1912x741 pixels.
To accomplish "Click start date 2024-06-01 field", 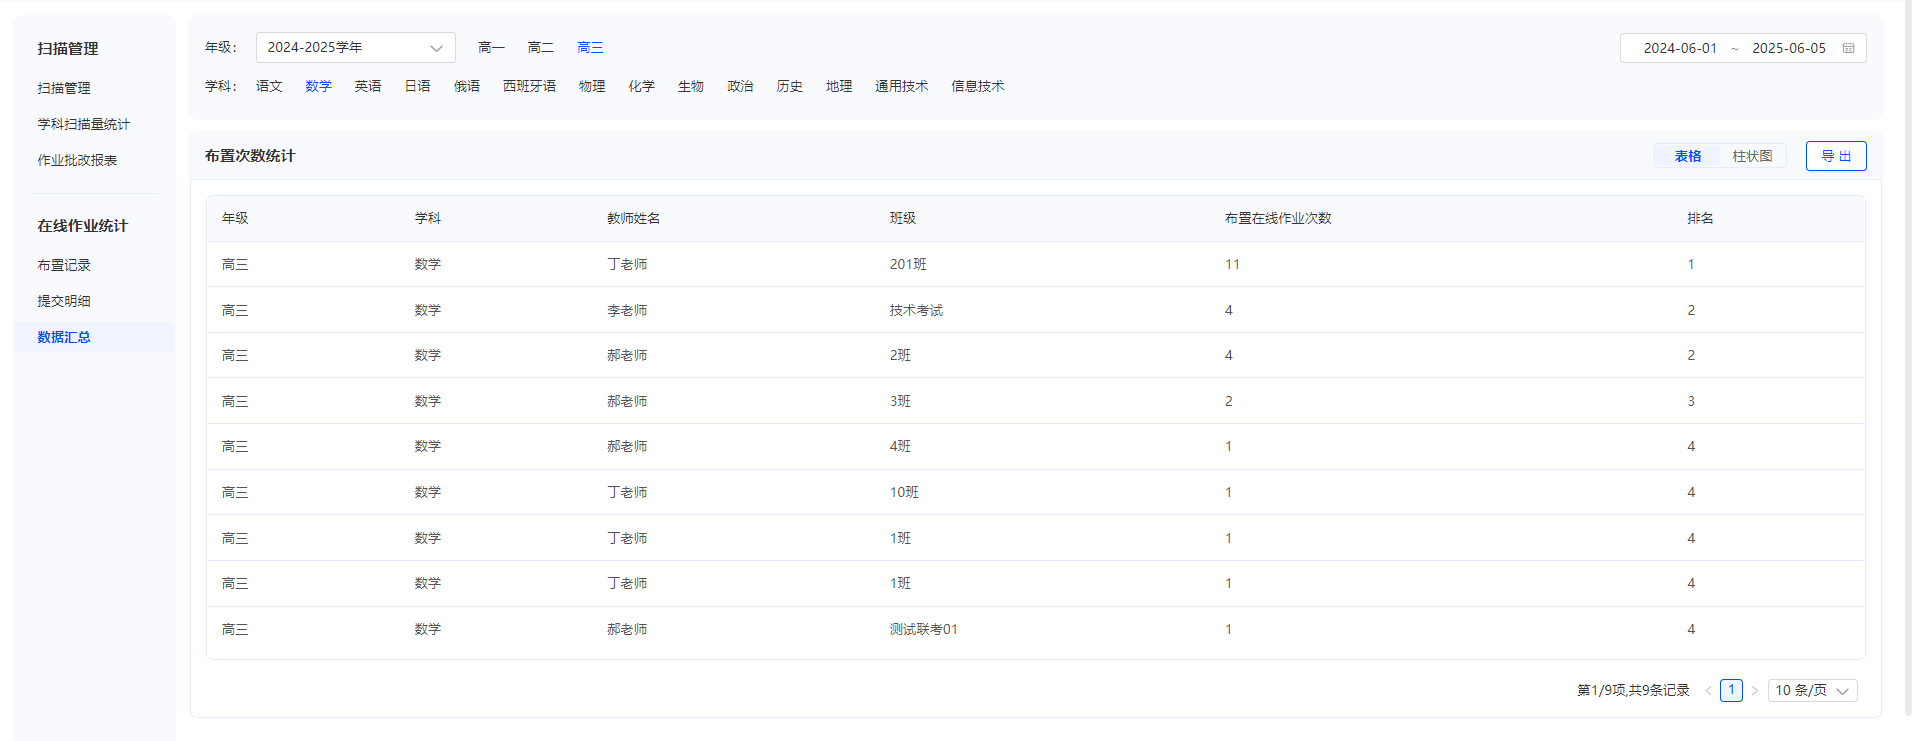I will click(1680, 48).
